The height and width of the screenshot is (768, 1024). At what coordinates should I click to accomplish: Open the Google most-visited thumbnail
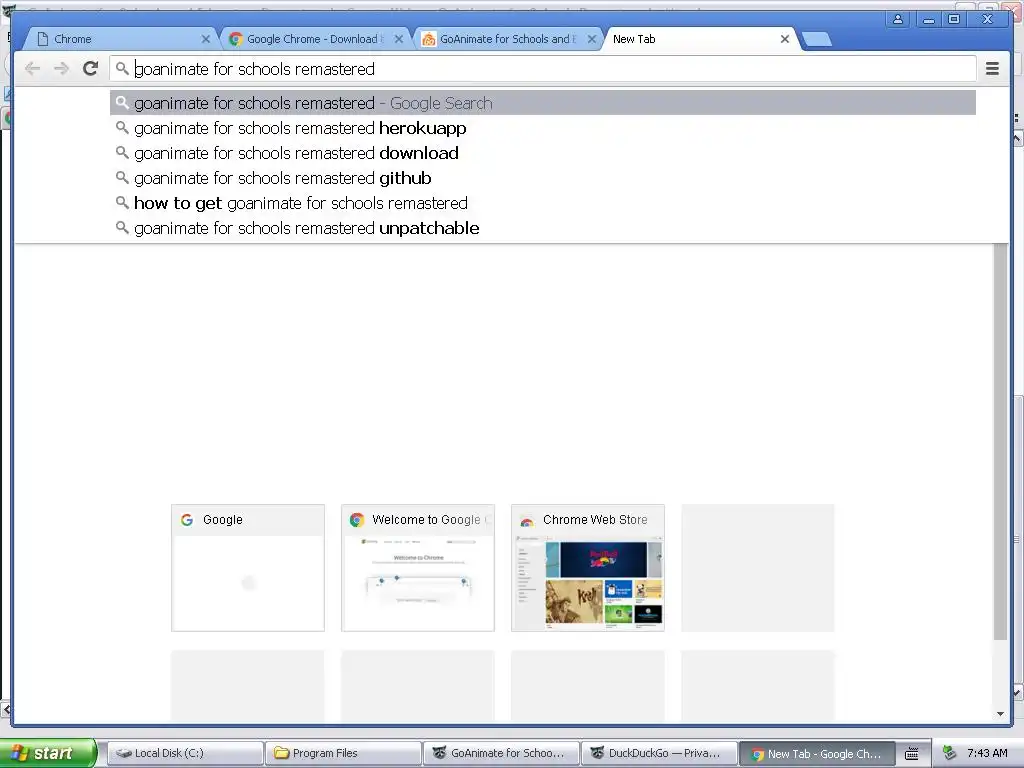(248, 568)
